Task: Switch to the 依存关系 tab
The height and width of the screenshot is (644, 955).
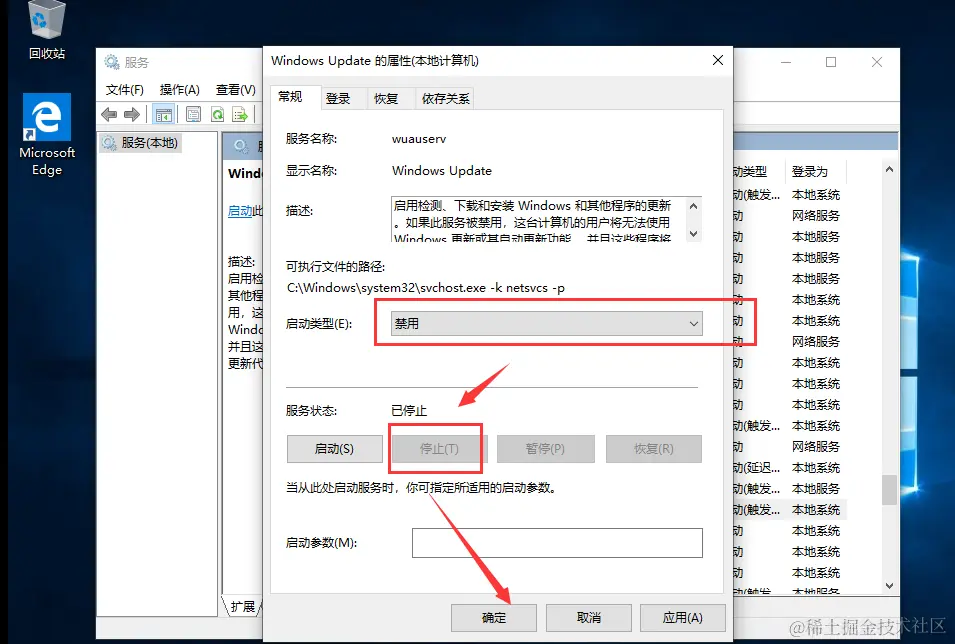Action: (x=445, y=99)
